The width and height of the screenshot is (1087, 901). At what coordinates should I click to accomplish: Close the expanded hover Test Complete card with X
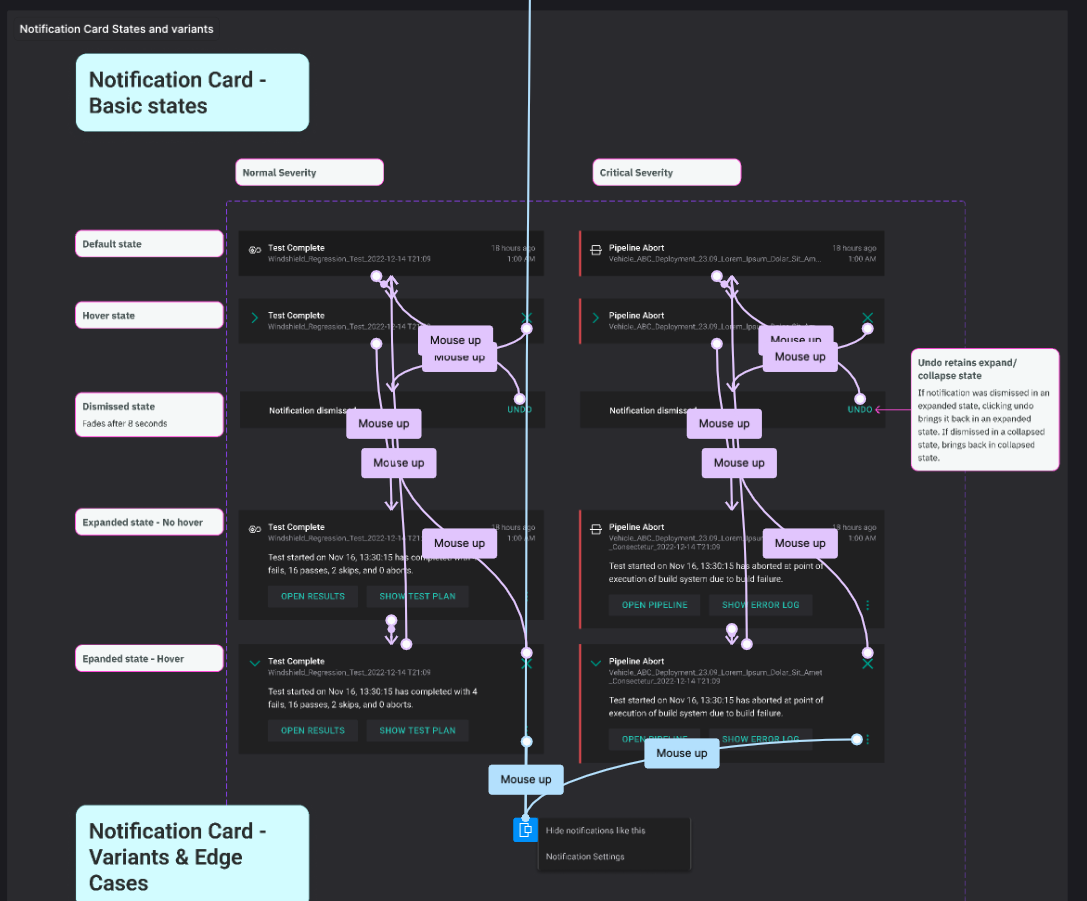pos(527,662)
